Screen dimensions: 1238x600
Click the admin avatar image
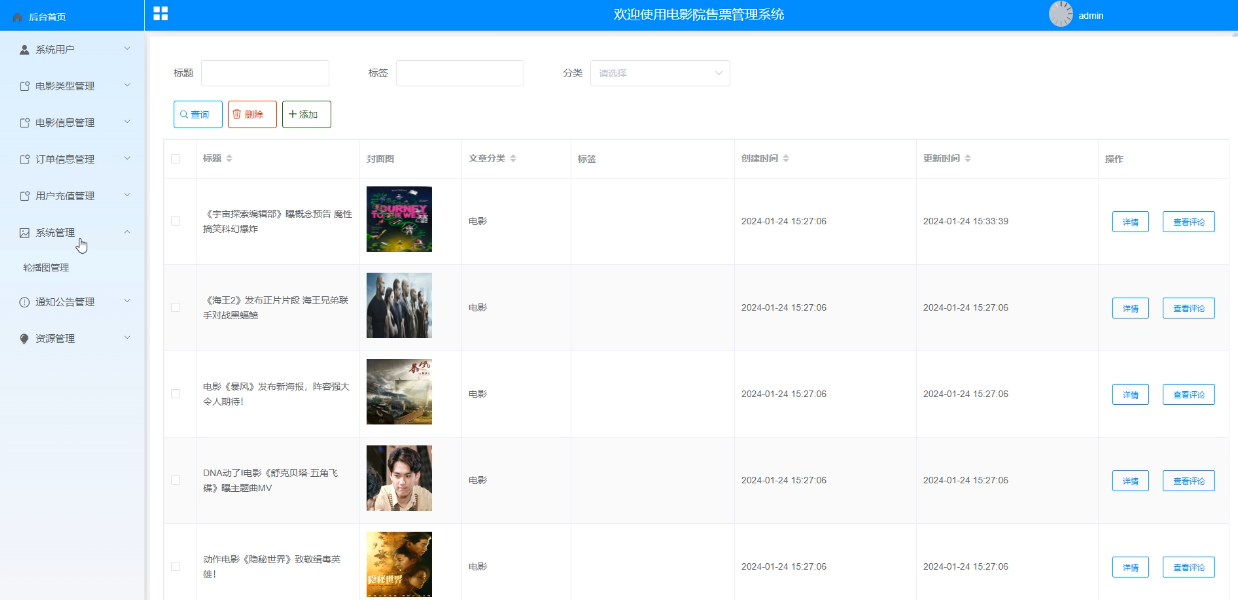point(1061,14)
